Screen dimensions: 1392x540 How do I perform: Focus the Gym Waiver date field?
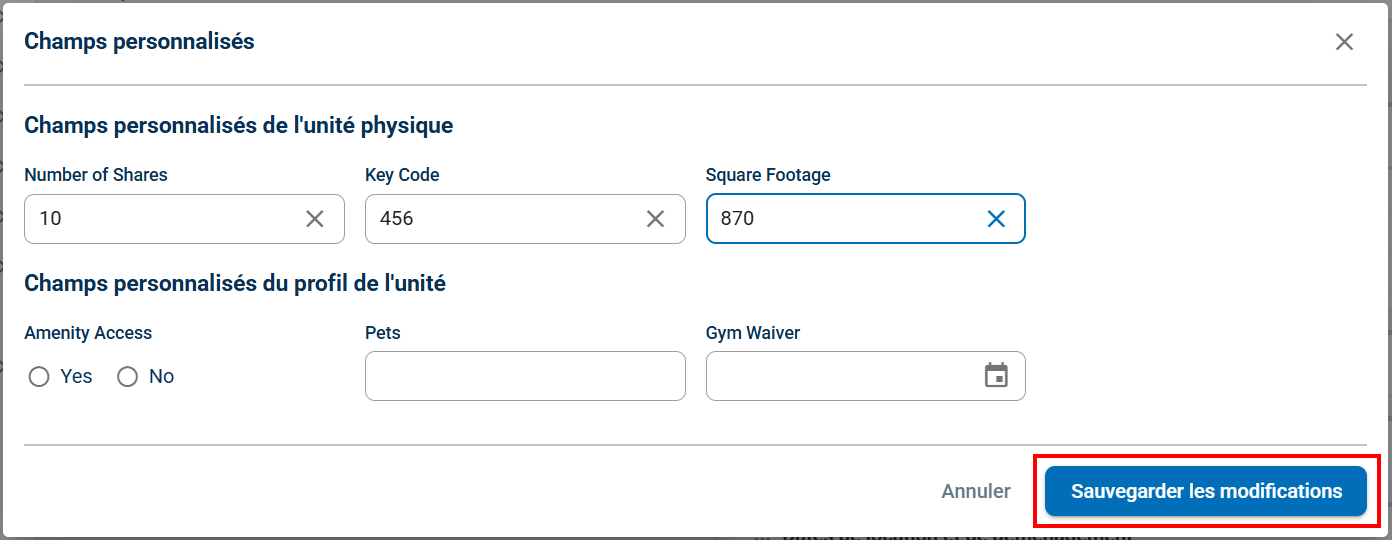click(840, 376)
